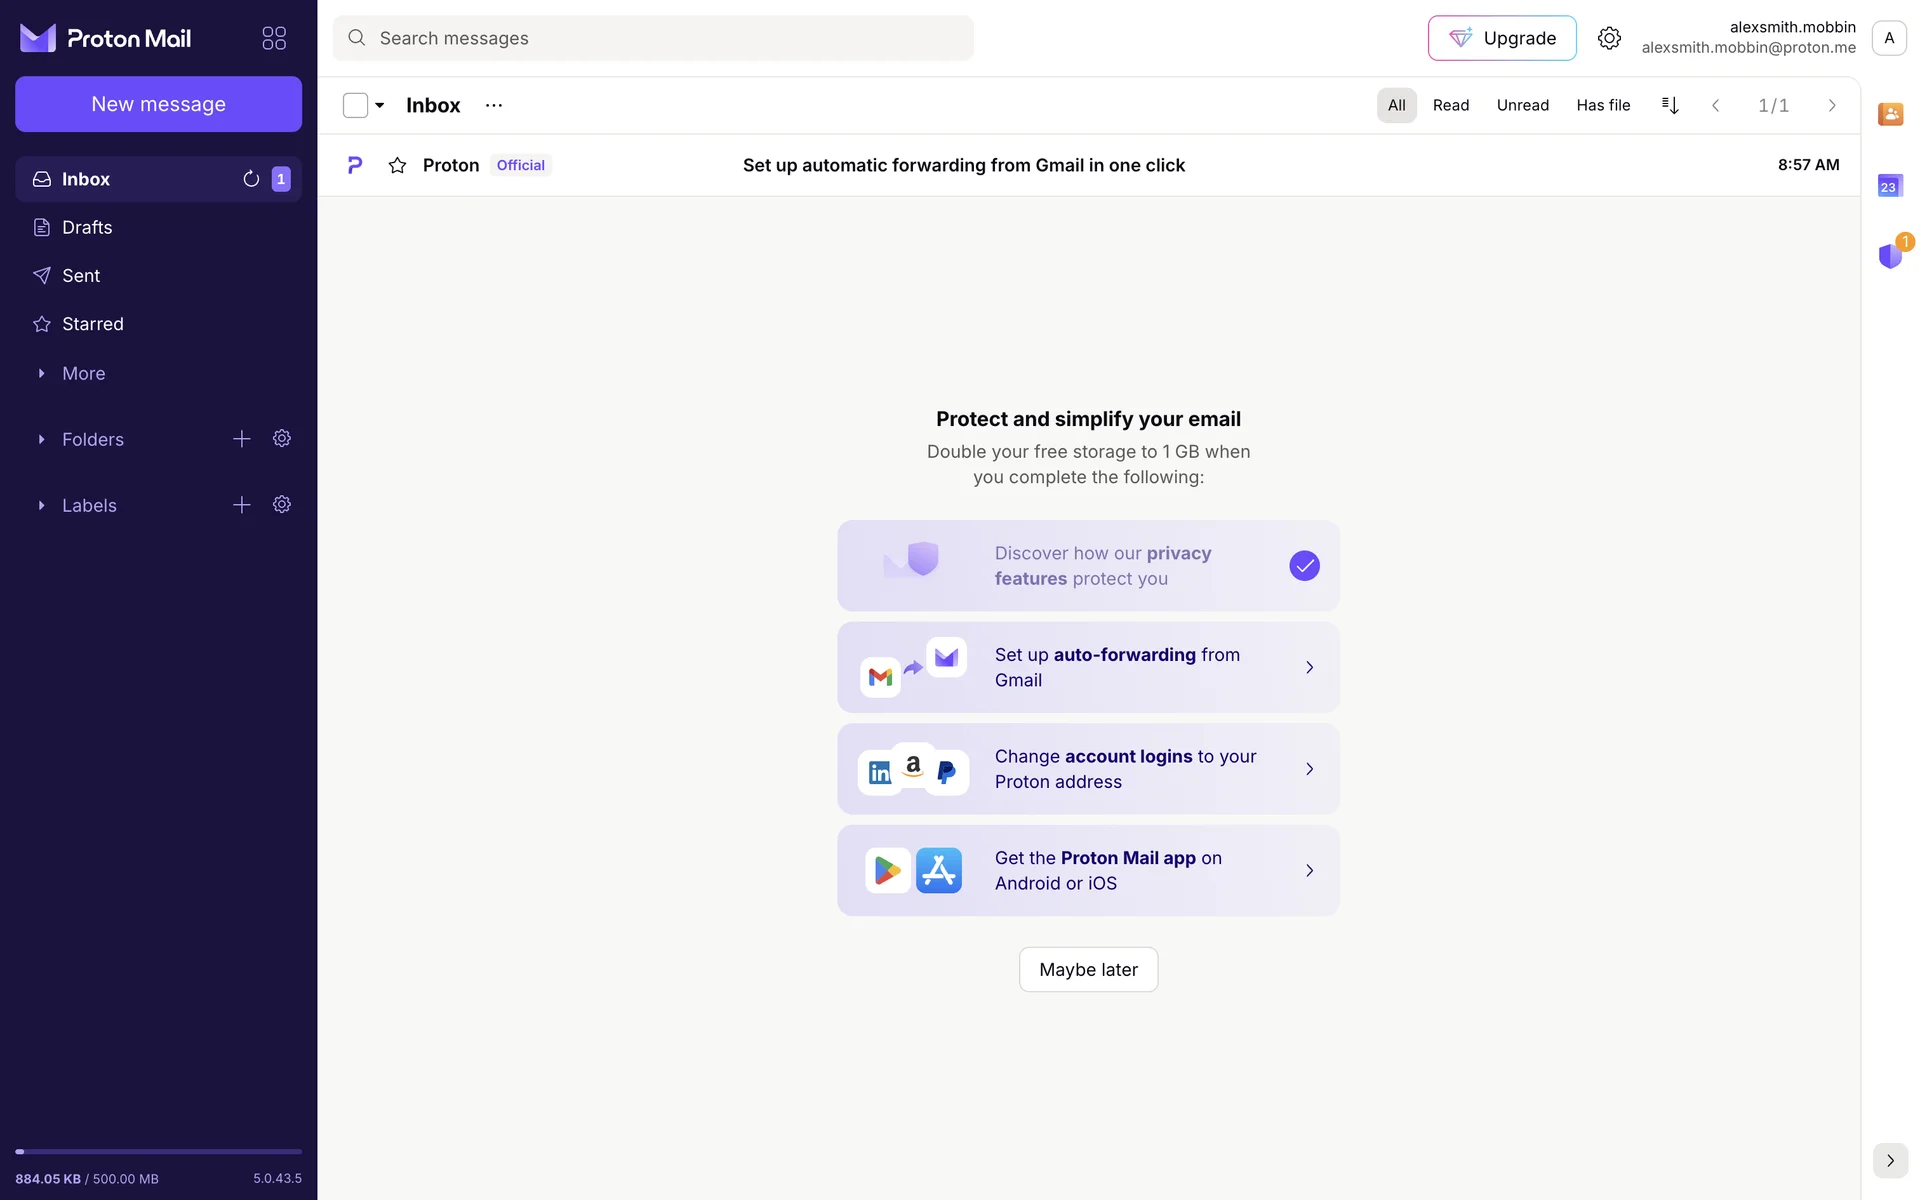The width and height of the screenshot is (1920, 1200).
Task: Click the refresh icon beside Inbox
Action: pos(251,179)
